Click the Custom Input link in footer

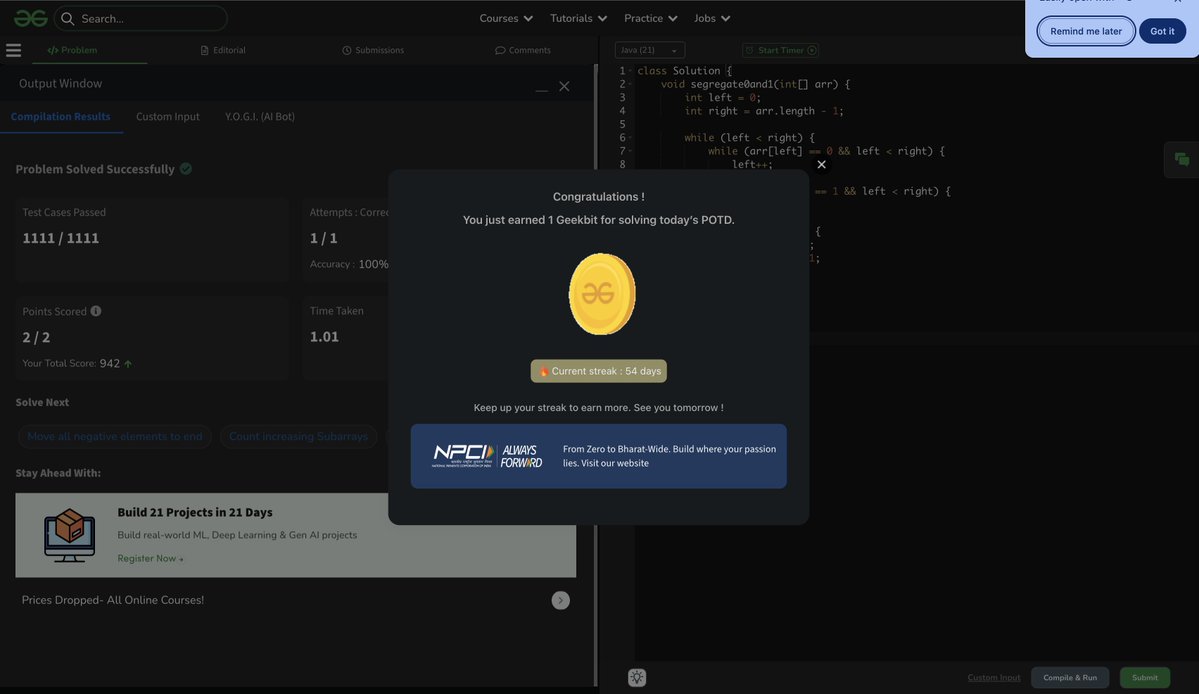point(993,678)
